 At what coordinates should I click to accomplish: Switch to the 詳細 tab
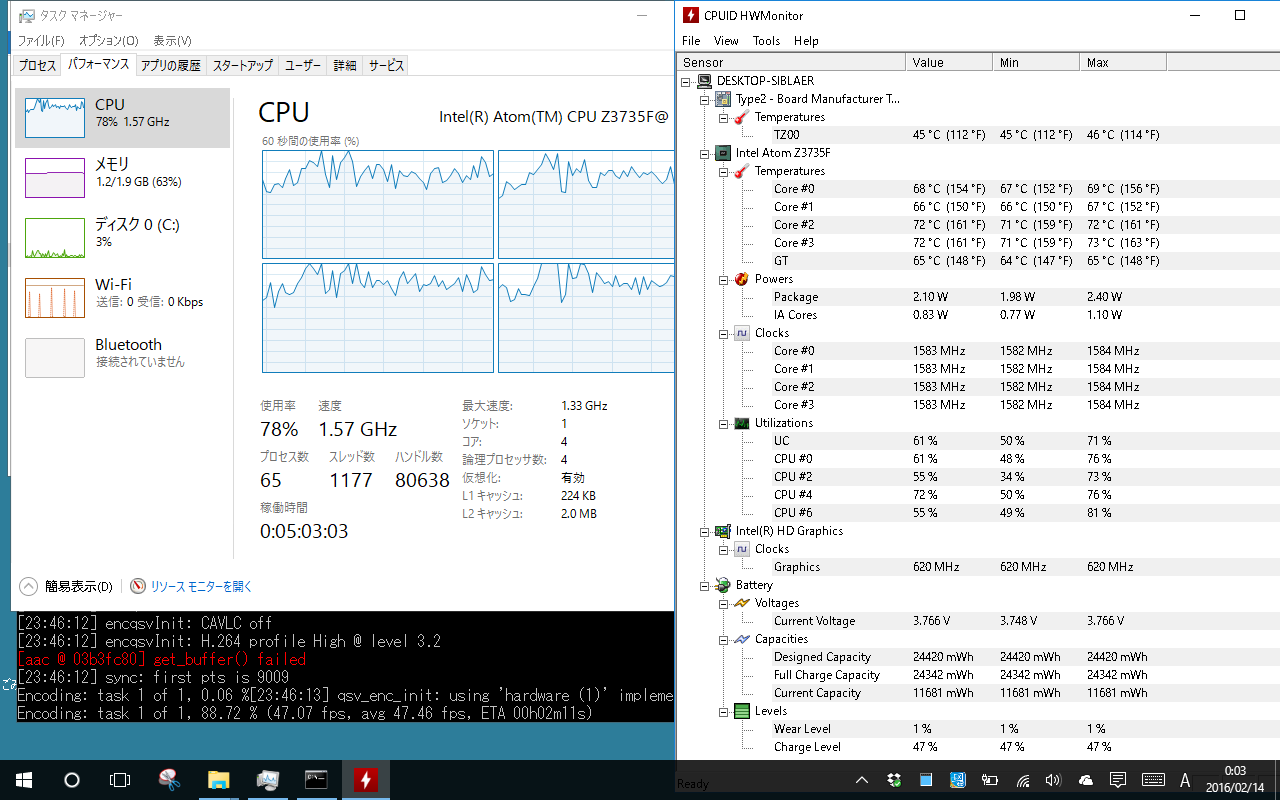click(x=345, y=65)
